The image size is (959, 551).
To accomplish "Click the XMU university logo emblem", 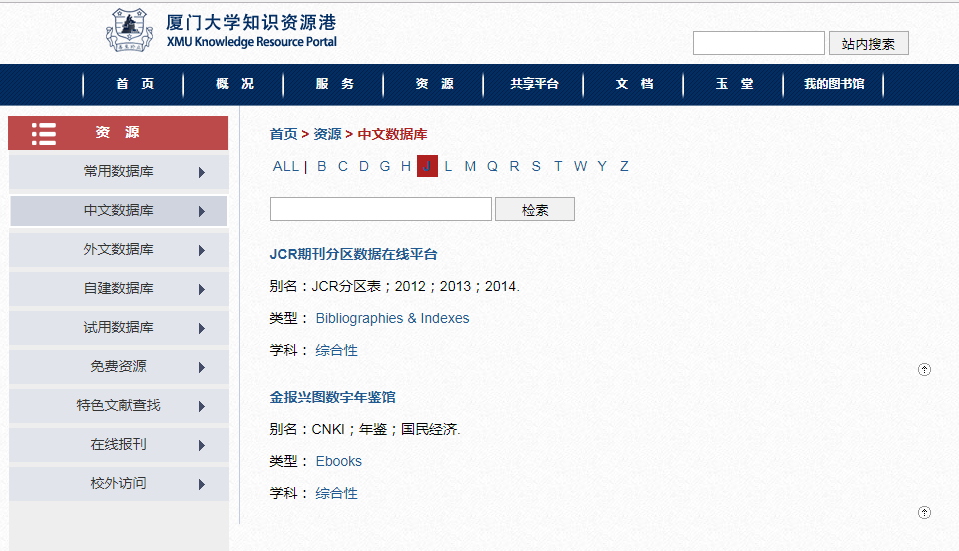I will pos(129,29).
